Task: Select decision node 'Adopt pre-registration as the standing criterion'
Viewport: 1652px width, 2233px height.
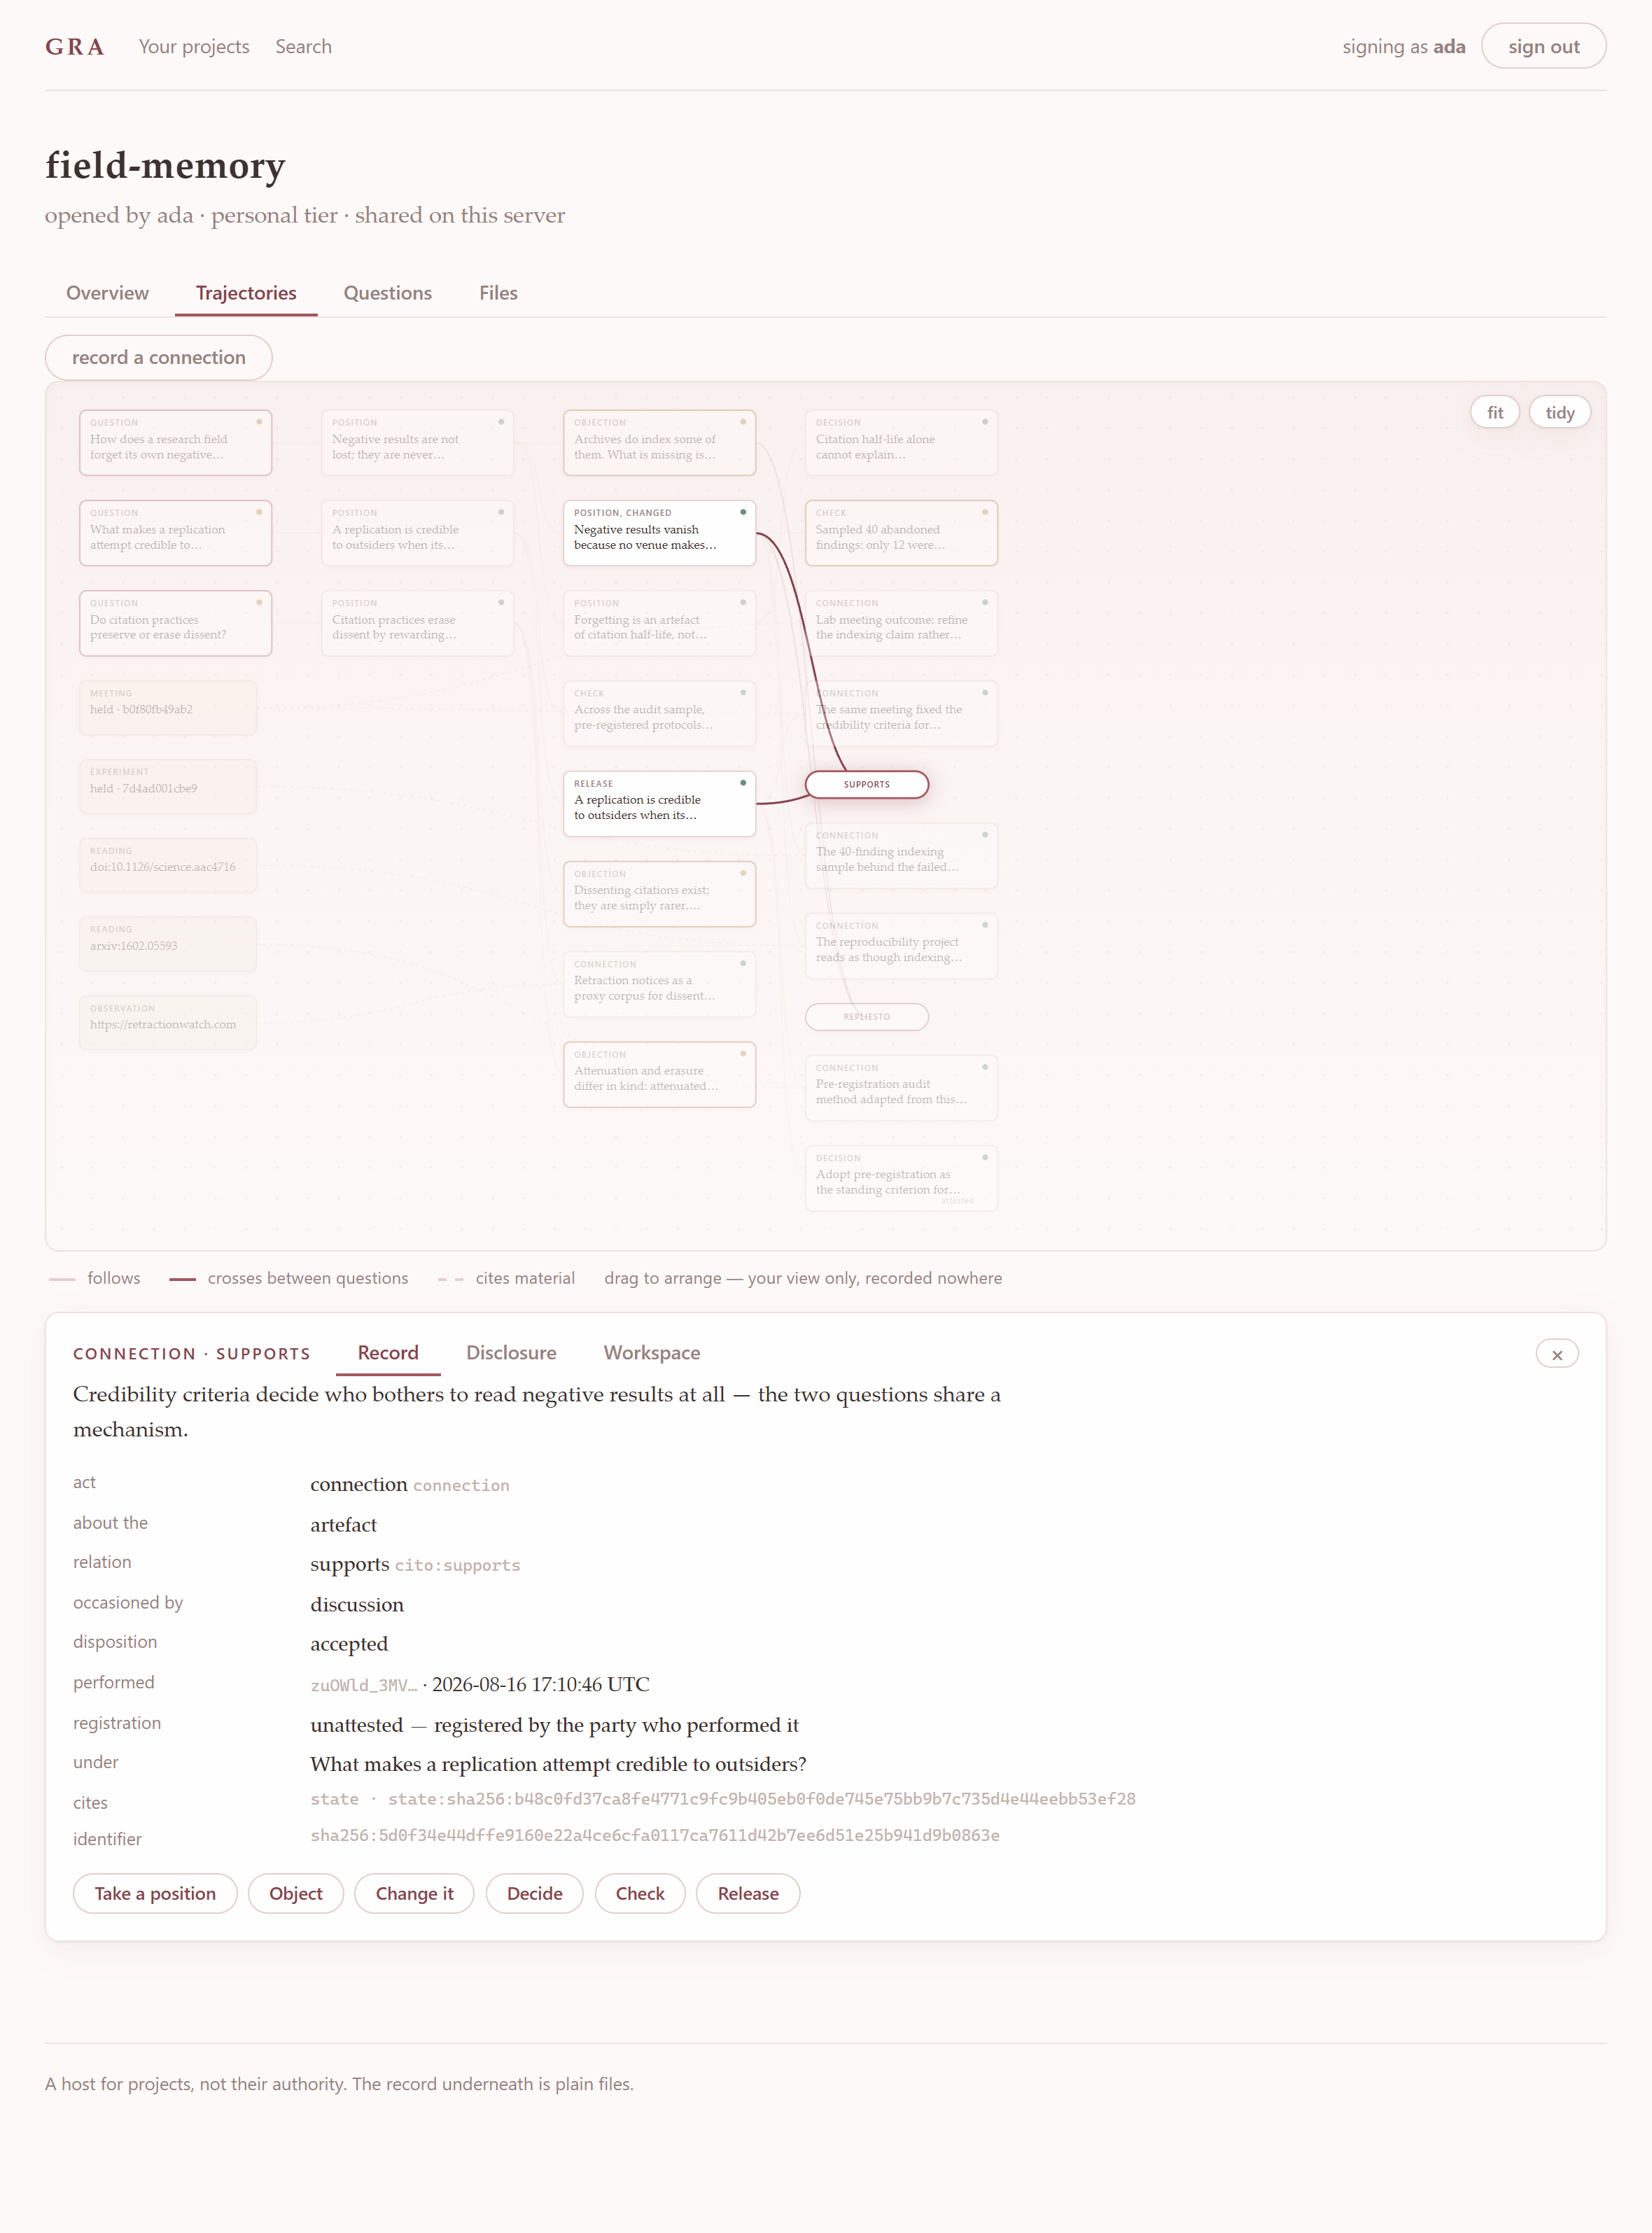Action: (901, 1178)
